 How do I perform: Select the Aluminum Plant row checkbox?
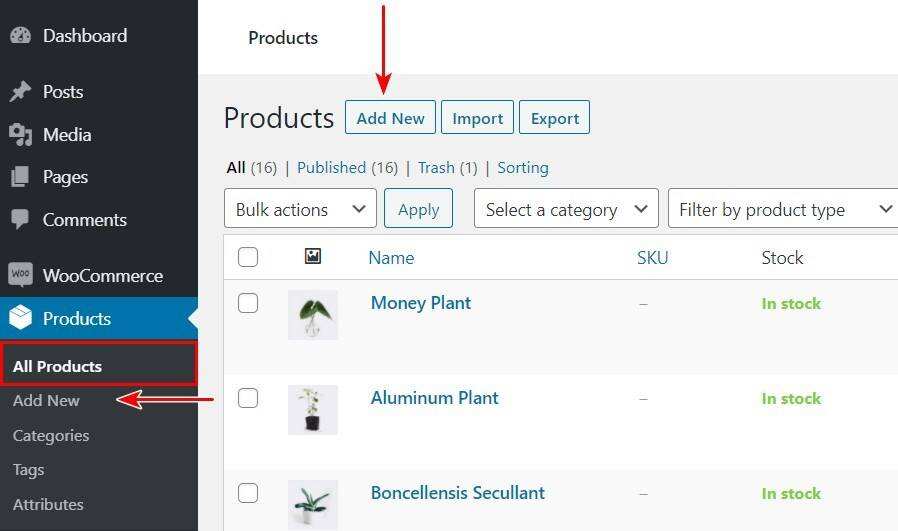pos(248,398)
